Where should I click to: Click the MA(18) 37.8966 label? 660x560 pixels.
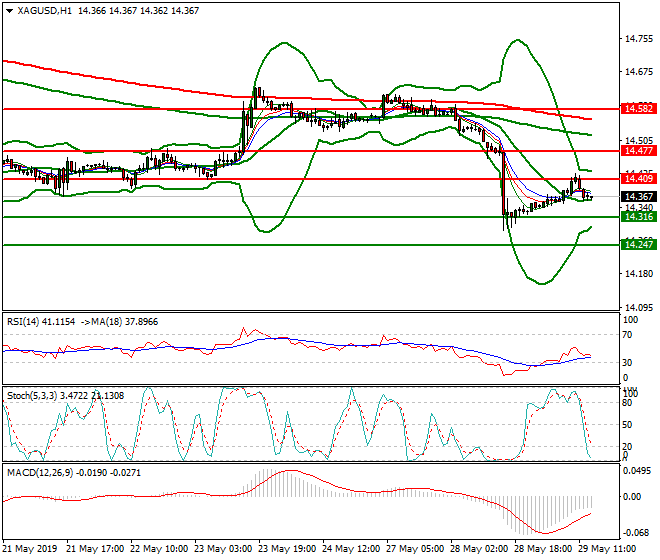click(125, 322)
